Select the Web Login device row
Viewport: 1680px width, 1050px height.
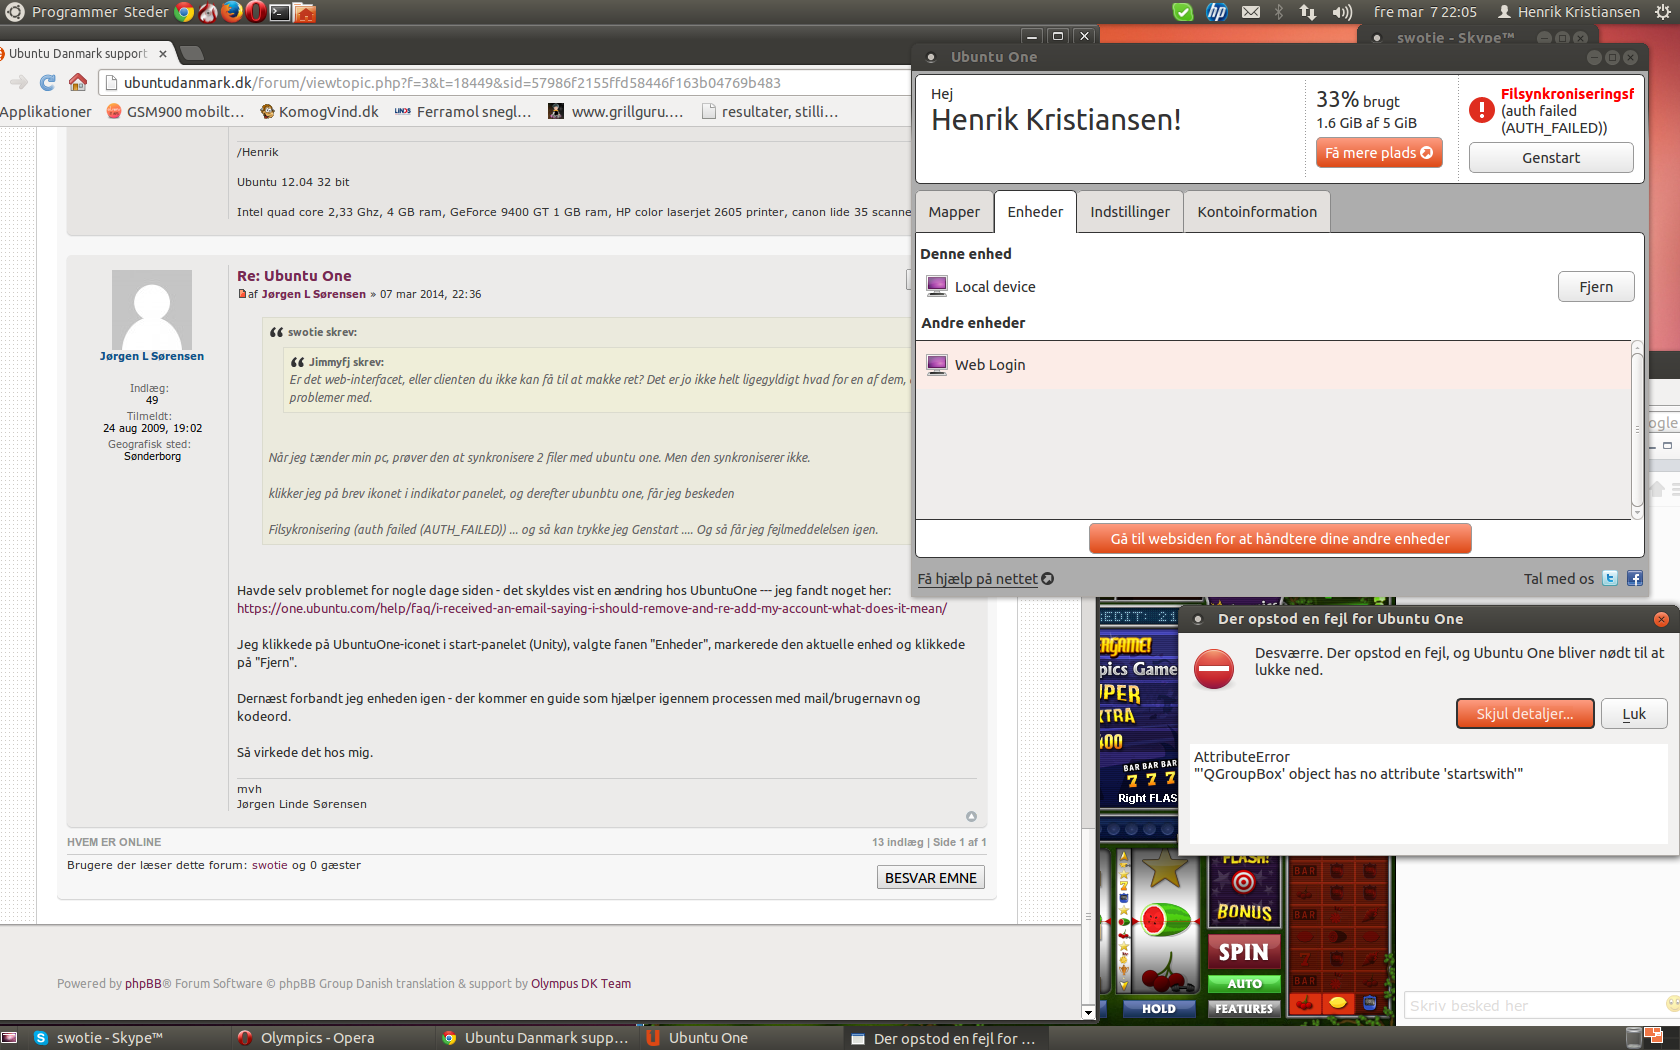pos(1273,365)
